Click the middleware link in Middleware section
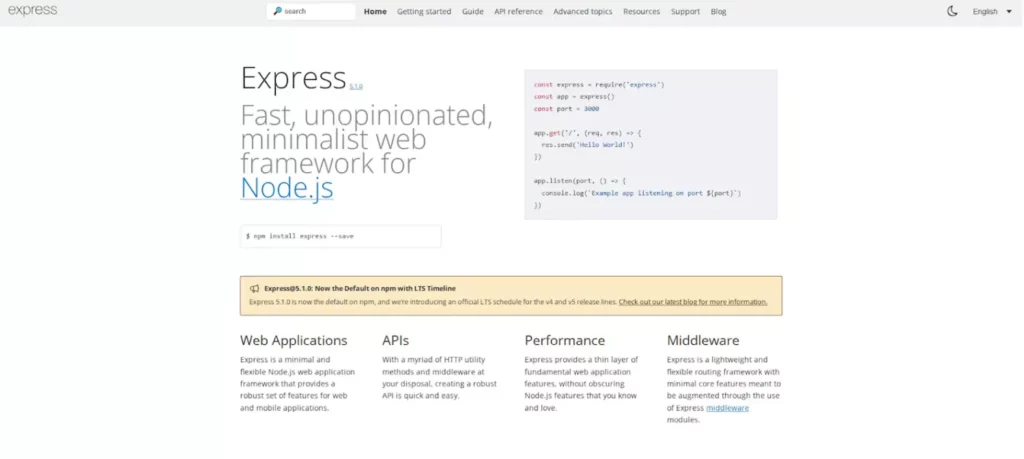Viewport: 1024px width, 459px height. pos(728,408)
